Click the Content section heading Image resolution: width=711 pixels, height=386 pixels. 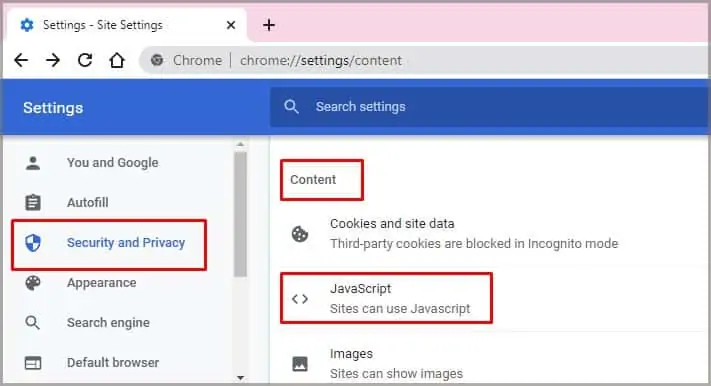pos(313,180)
